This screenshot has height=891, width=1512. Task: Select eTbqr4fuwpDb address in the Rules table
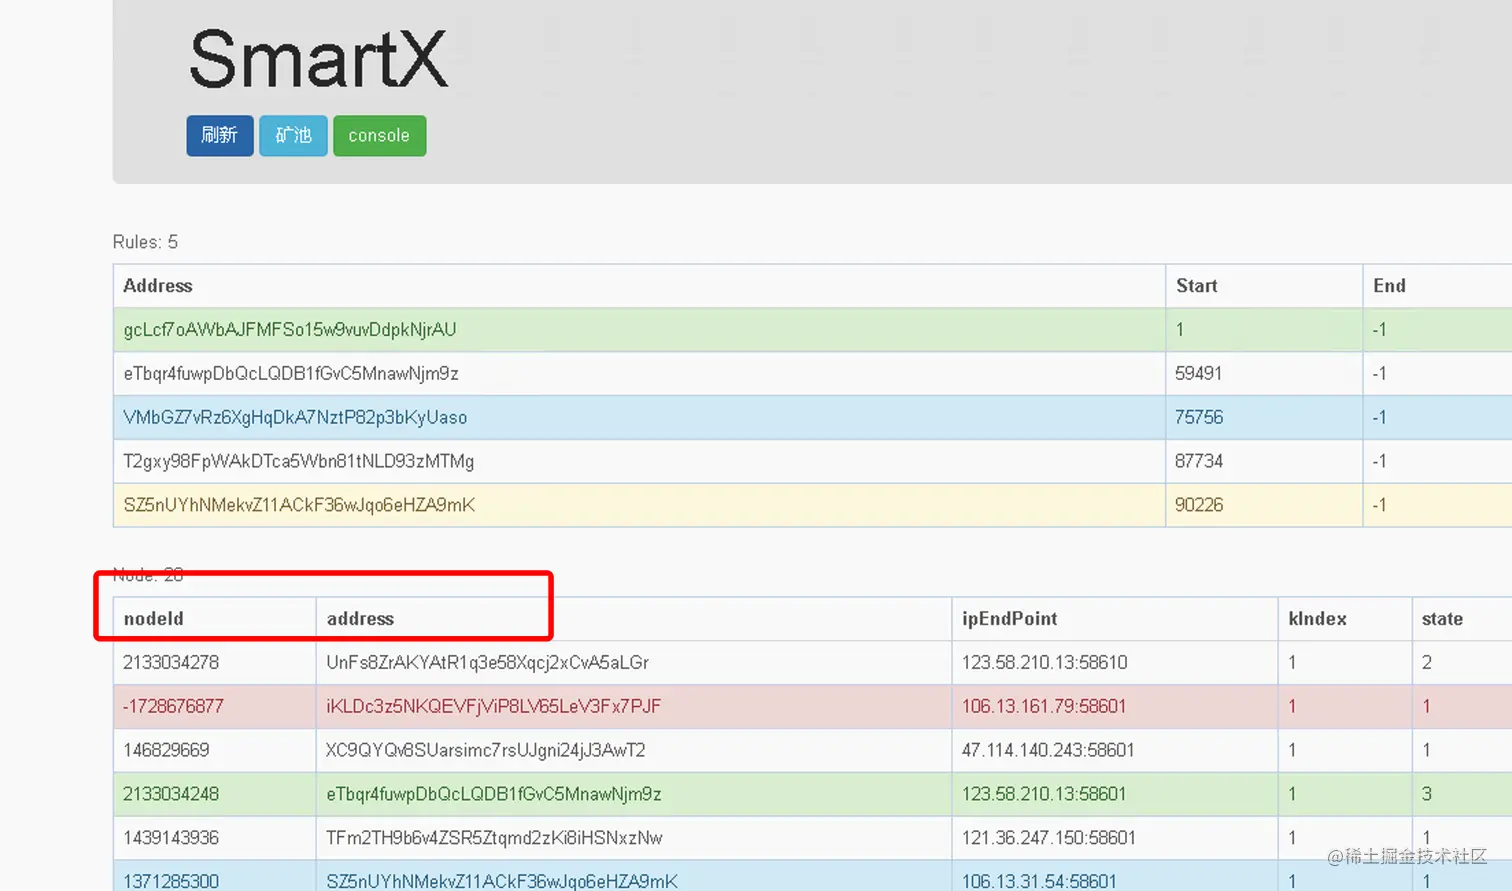coord(291,374)
